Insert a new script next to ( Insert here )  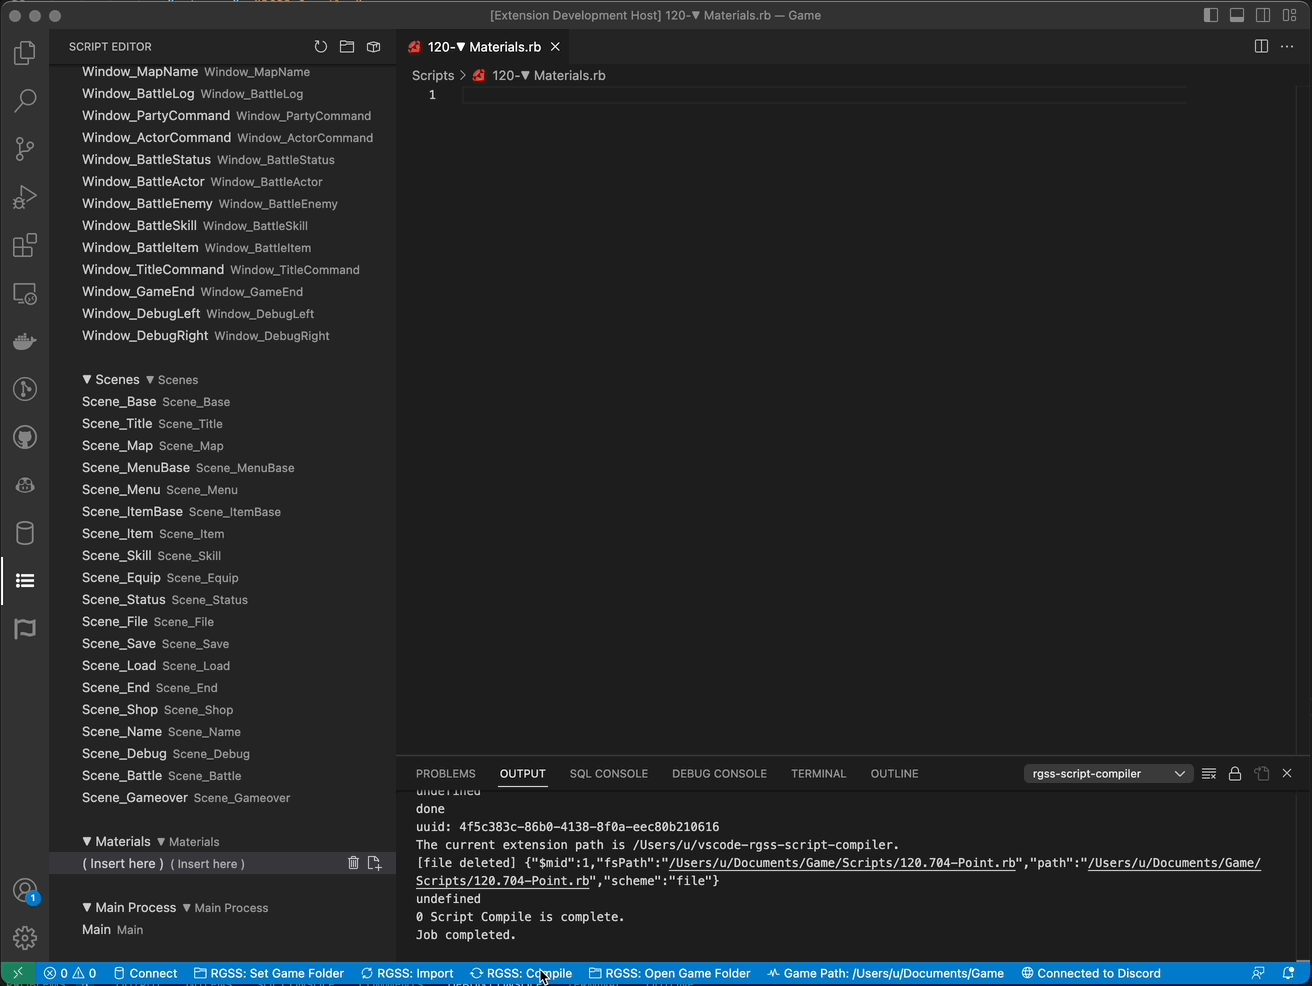coord(375,862)
